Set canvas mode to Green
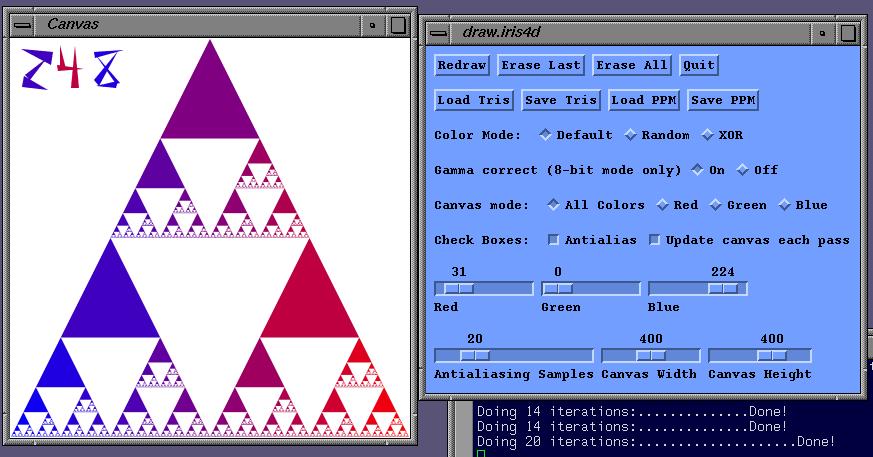873x457 pixels. point(716,205)
